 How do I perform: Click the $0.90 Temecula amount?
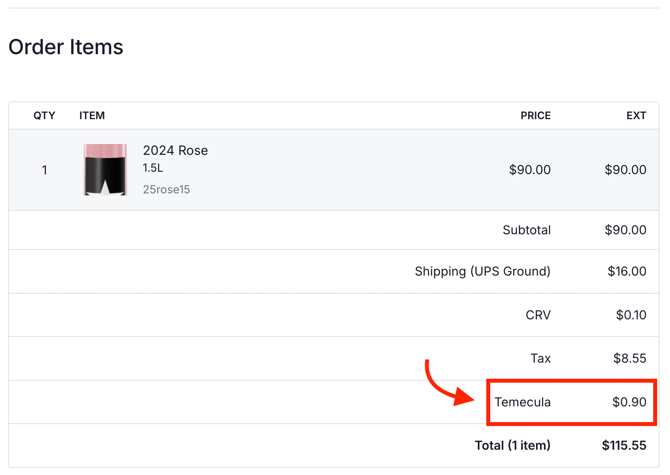click(629, 402)
